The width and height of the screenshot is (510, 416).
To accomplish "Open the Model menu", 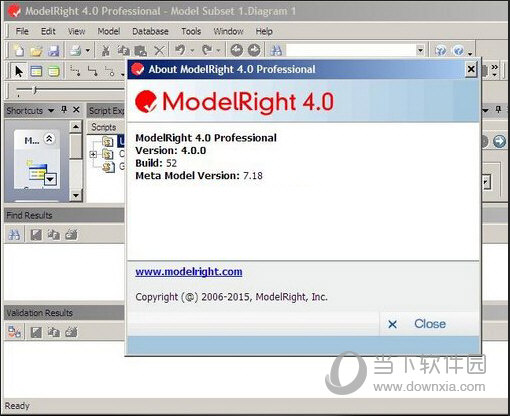I will pos(109,31).
